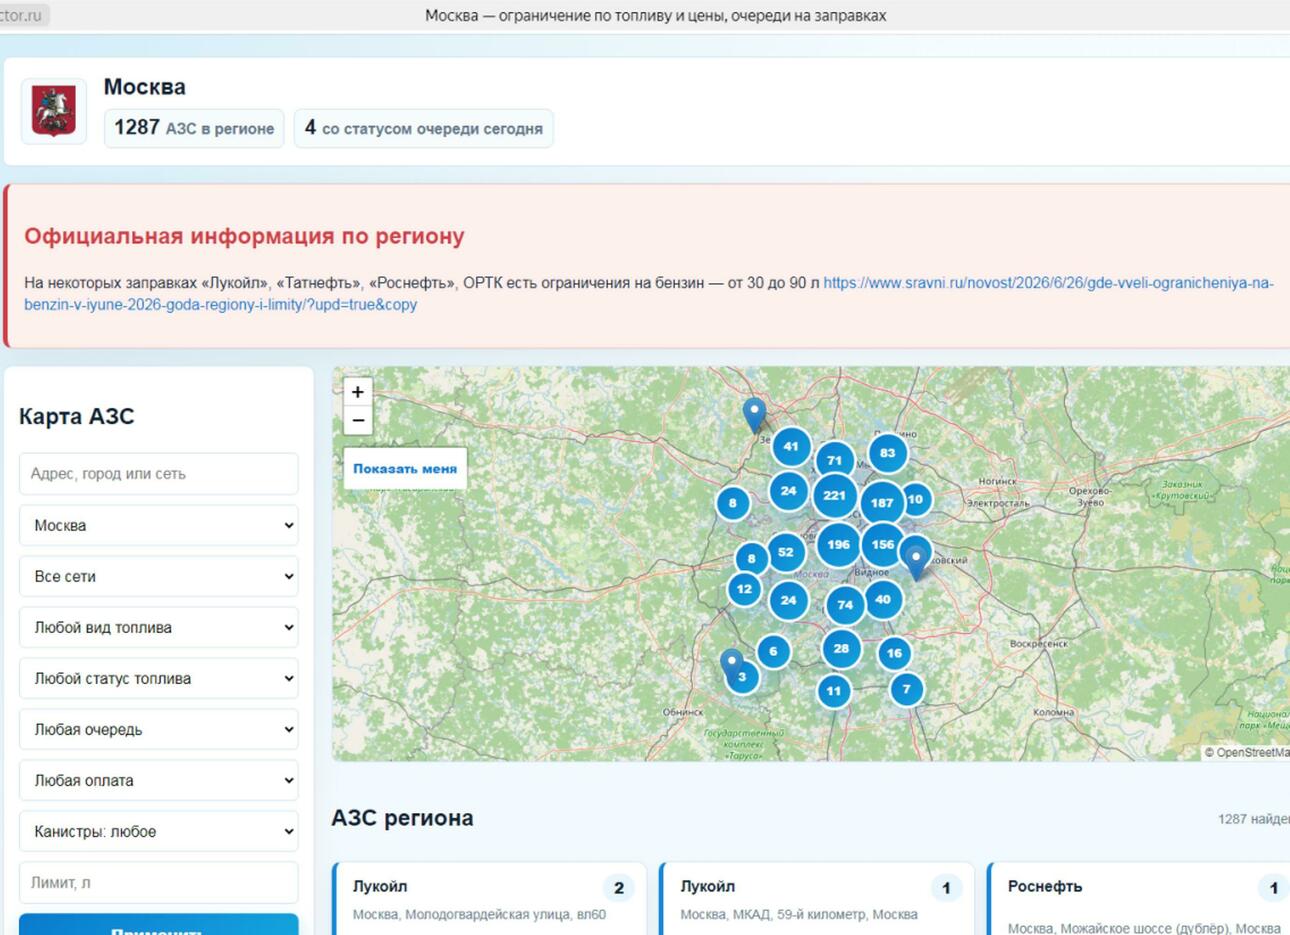Viewport: 1290px width, 935px height.
Task: Open the upper cluster marker 24 near 221
Action: pyautogui.click(x=788, y=491)
